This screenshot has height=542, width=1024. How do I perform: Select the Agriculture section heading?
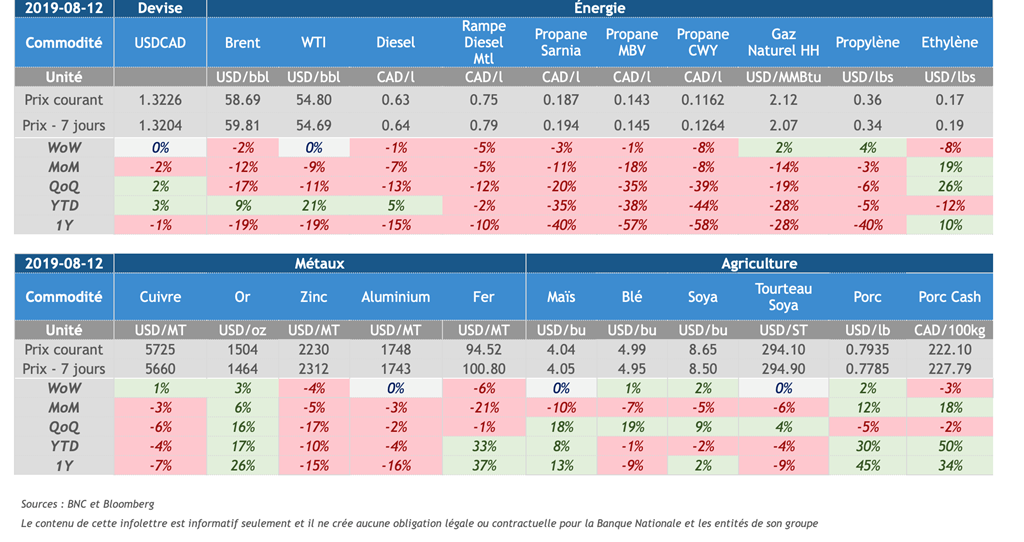pos(759,263)
